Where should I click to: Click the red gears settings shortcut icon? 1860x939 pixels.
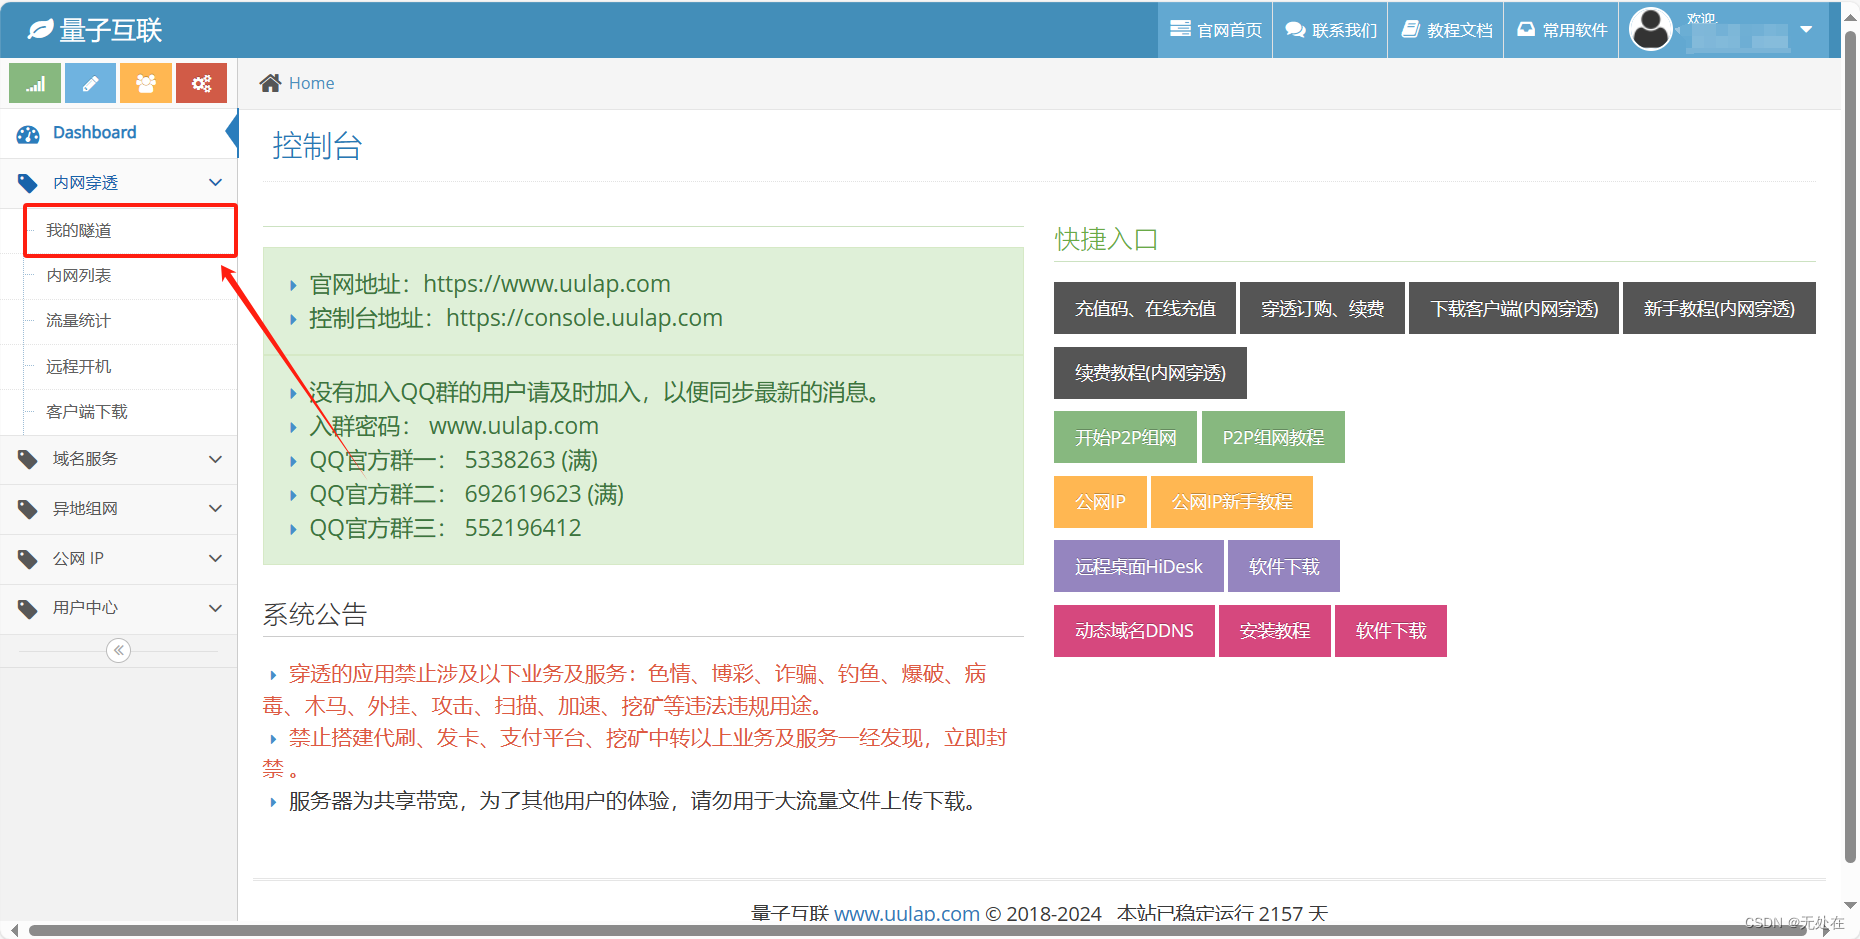click(201, 84)
